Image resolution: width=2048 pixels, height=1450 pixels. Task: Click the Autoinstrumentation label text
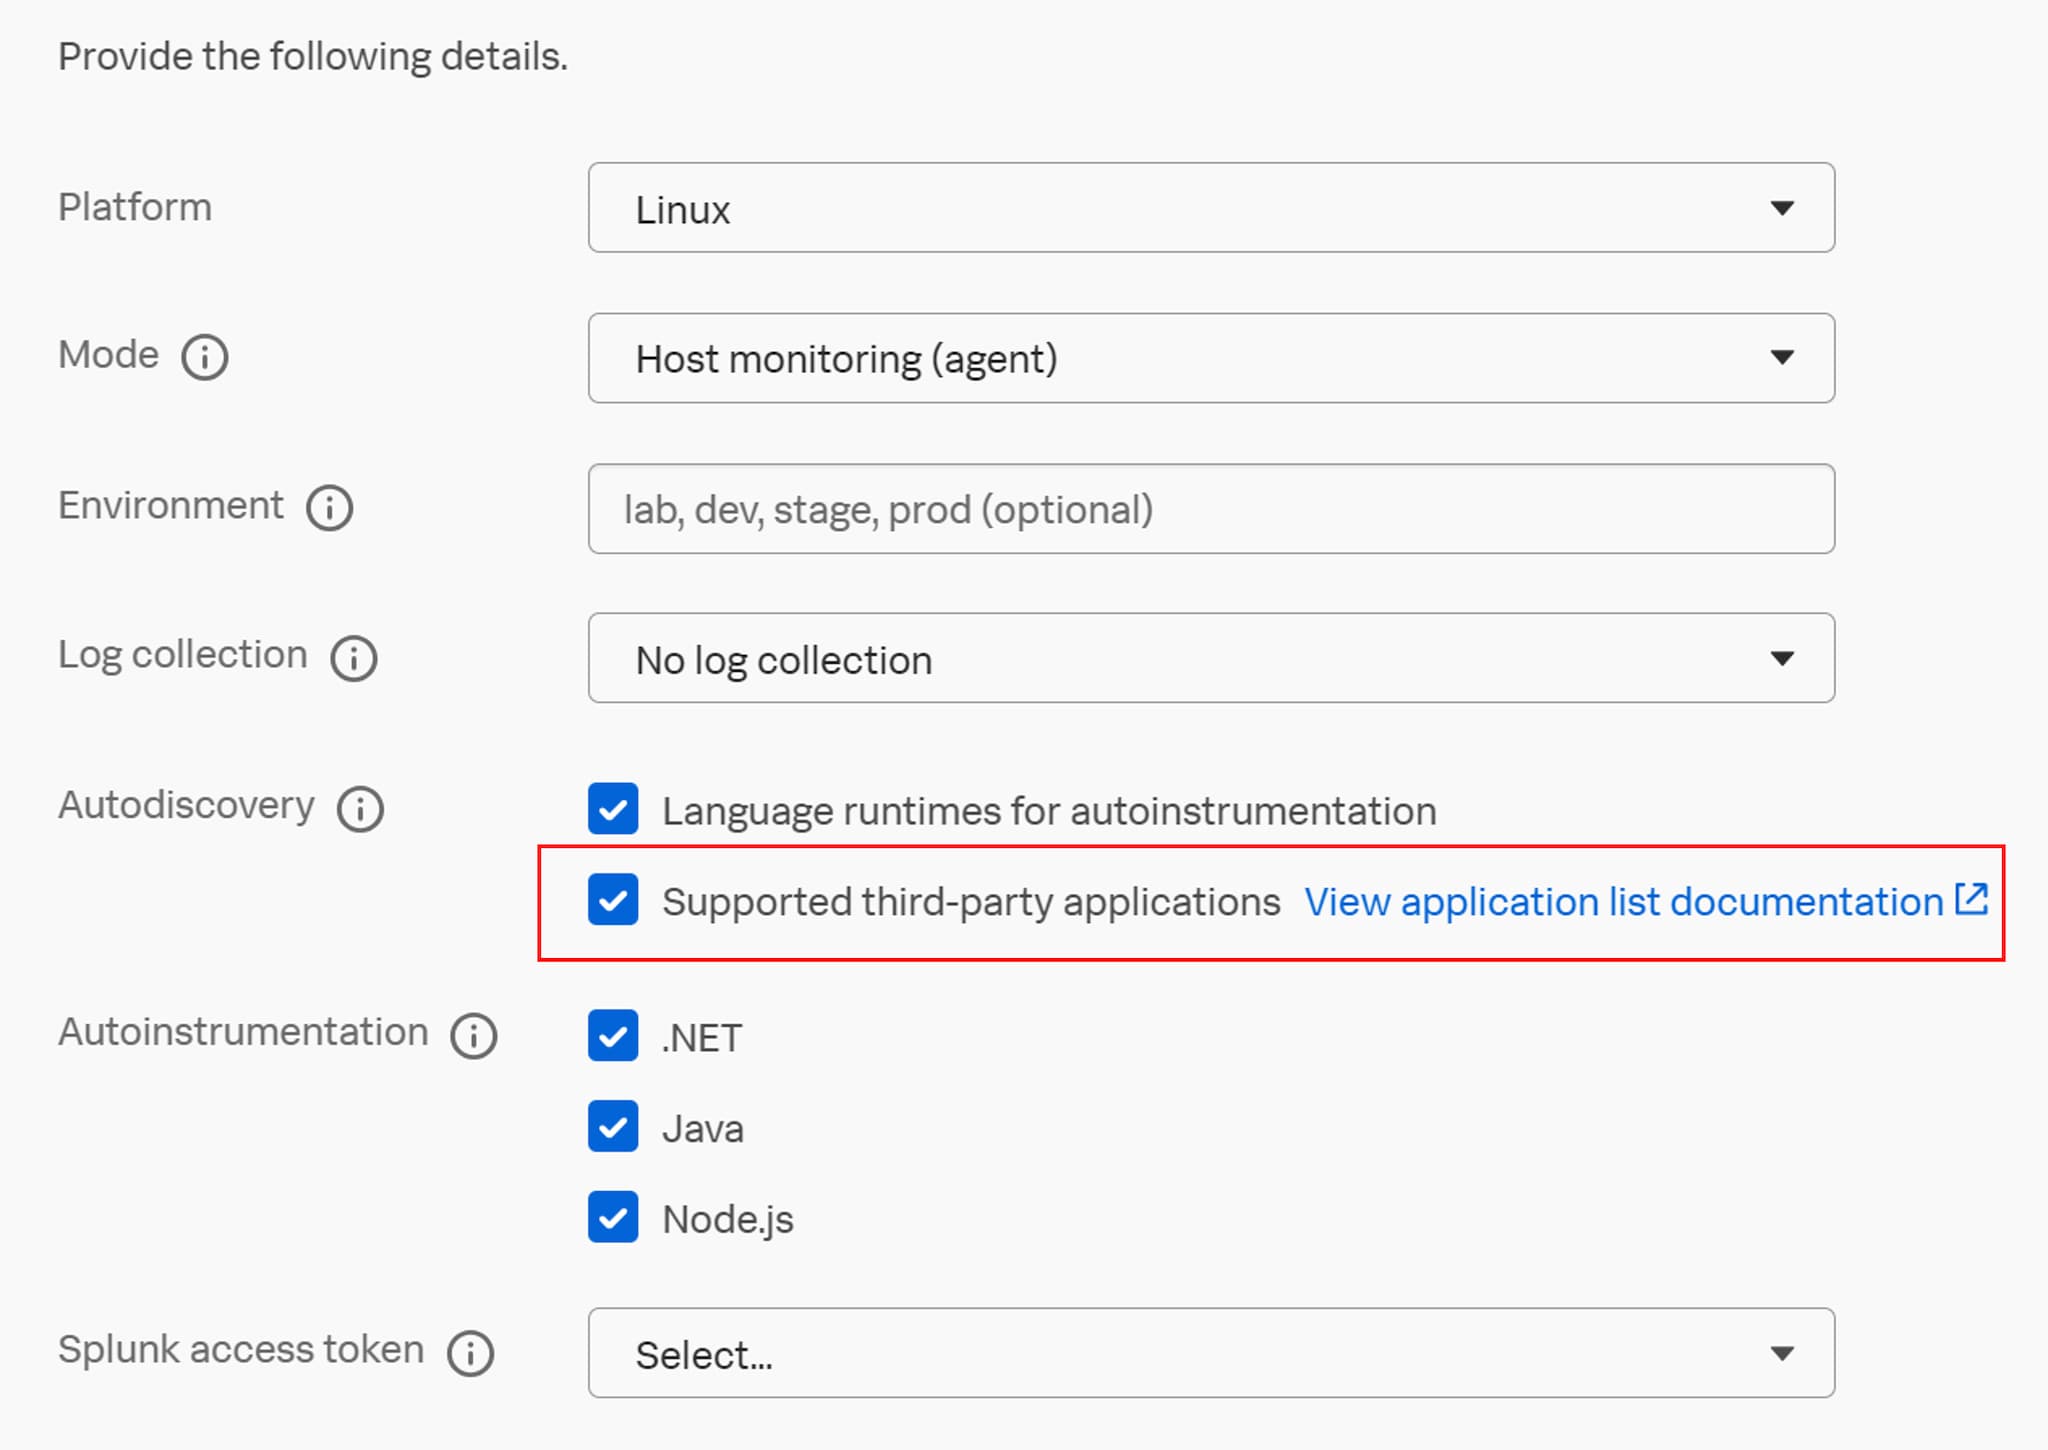point(243,1032)
